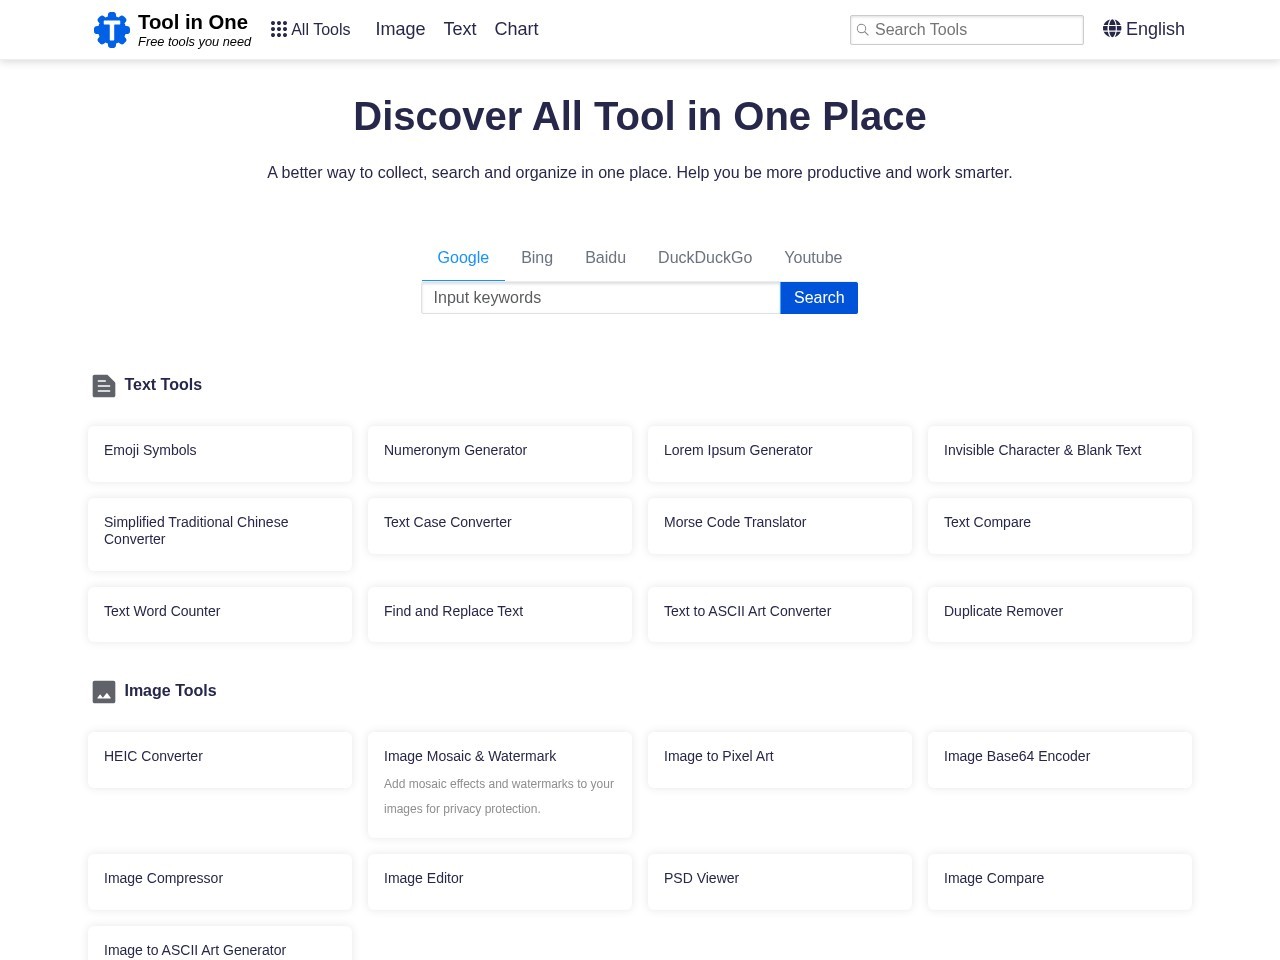Click the globe language icon

(1112, 29)
